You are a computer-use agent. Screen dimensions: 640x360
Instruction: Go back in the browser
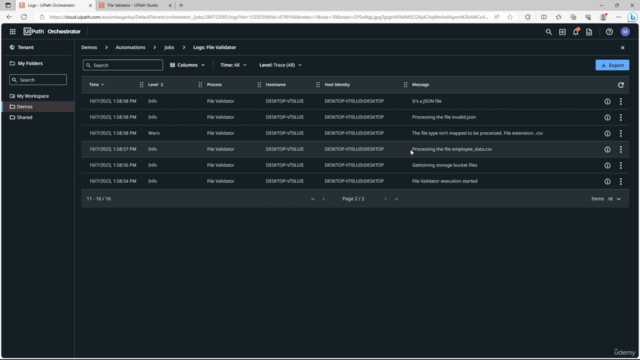tap(9, 17)
